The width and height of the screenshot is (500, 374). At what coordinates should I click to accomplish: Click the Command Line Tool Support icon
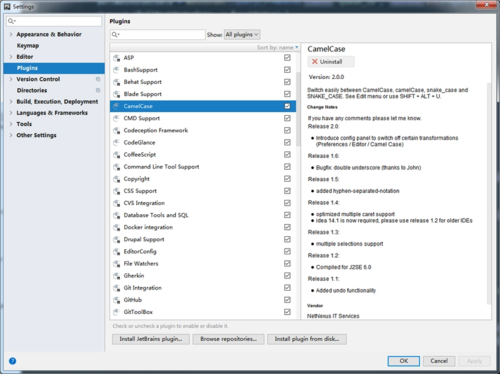[x=116, y=167]
